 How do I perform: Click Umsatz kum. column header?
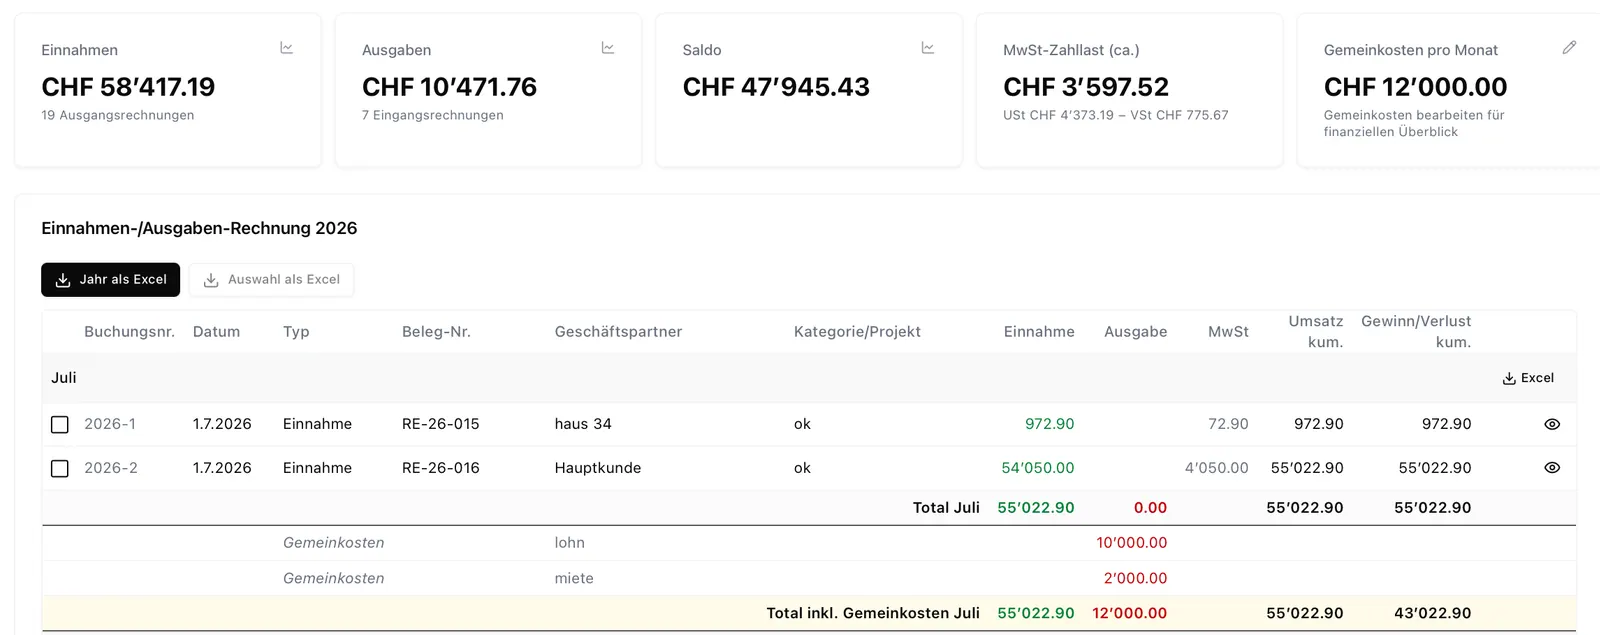coord(1315,332)
